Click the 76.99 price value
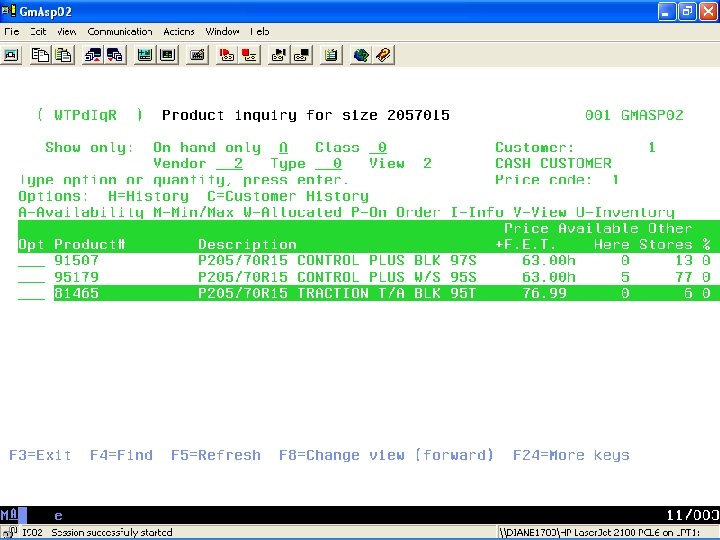Viewport: 720px width, 540px height. (545, 293)
